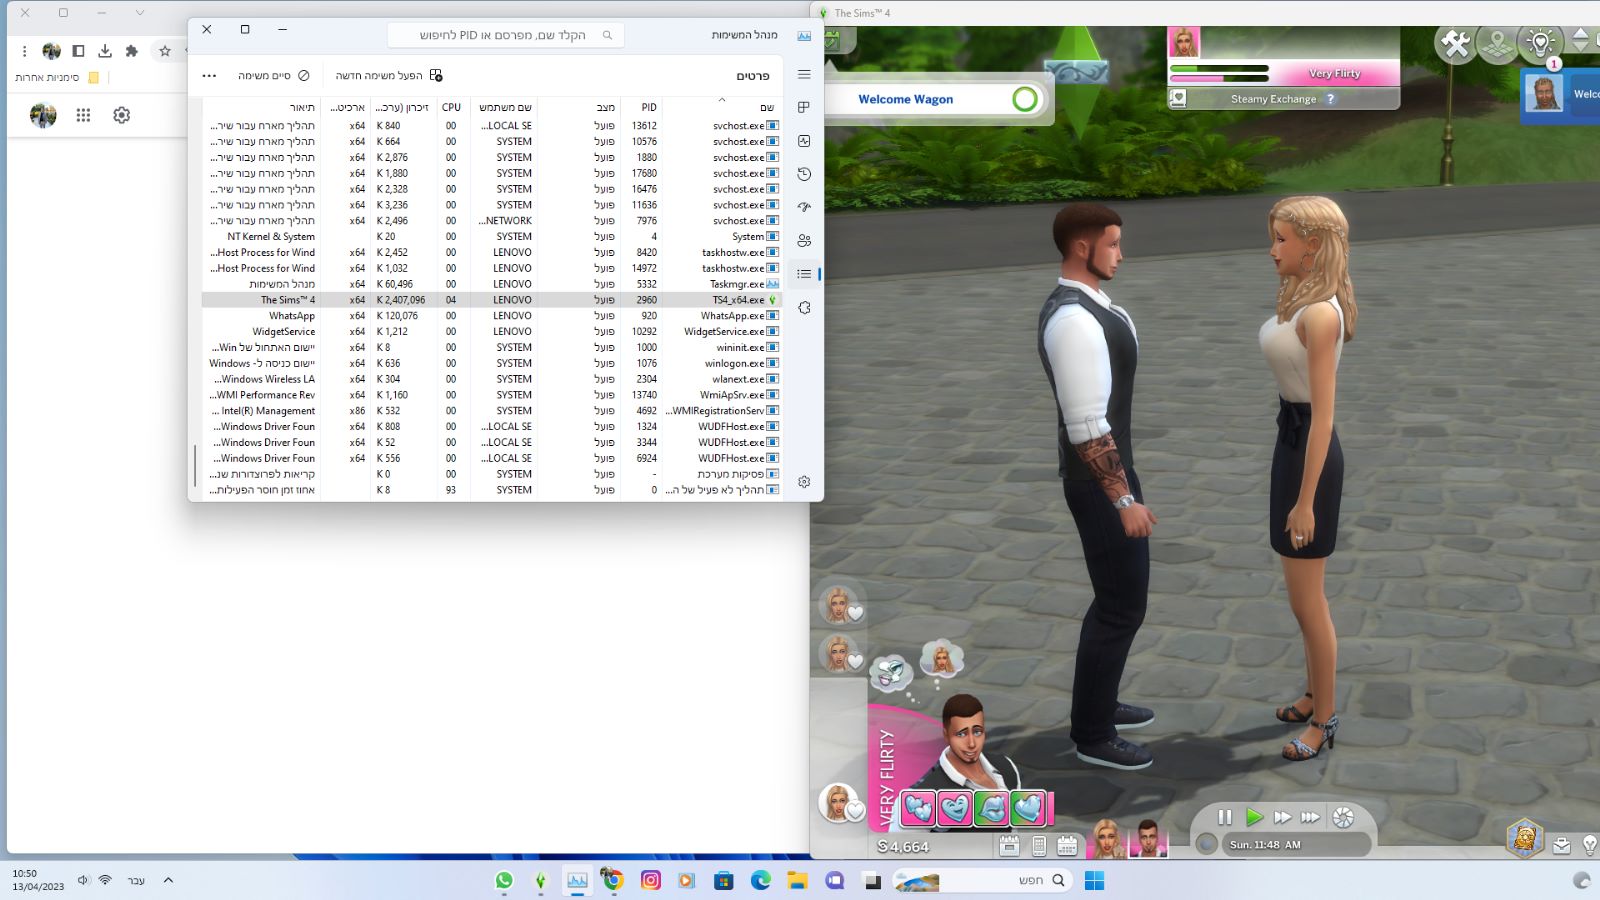
Task: Set Sims game to ultra speed
Action: click(x=1310, y=817)
